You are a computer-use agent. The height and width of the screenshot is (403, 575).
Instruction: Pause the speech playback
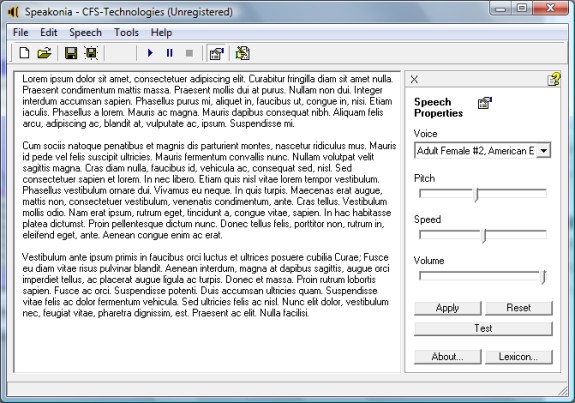[169, 53]
